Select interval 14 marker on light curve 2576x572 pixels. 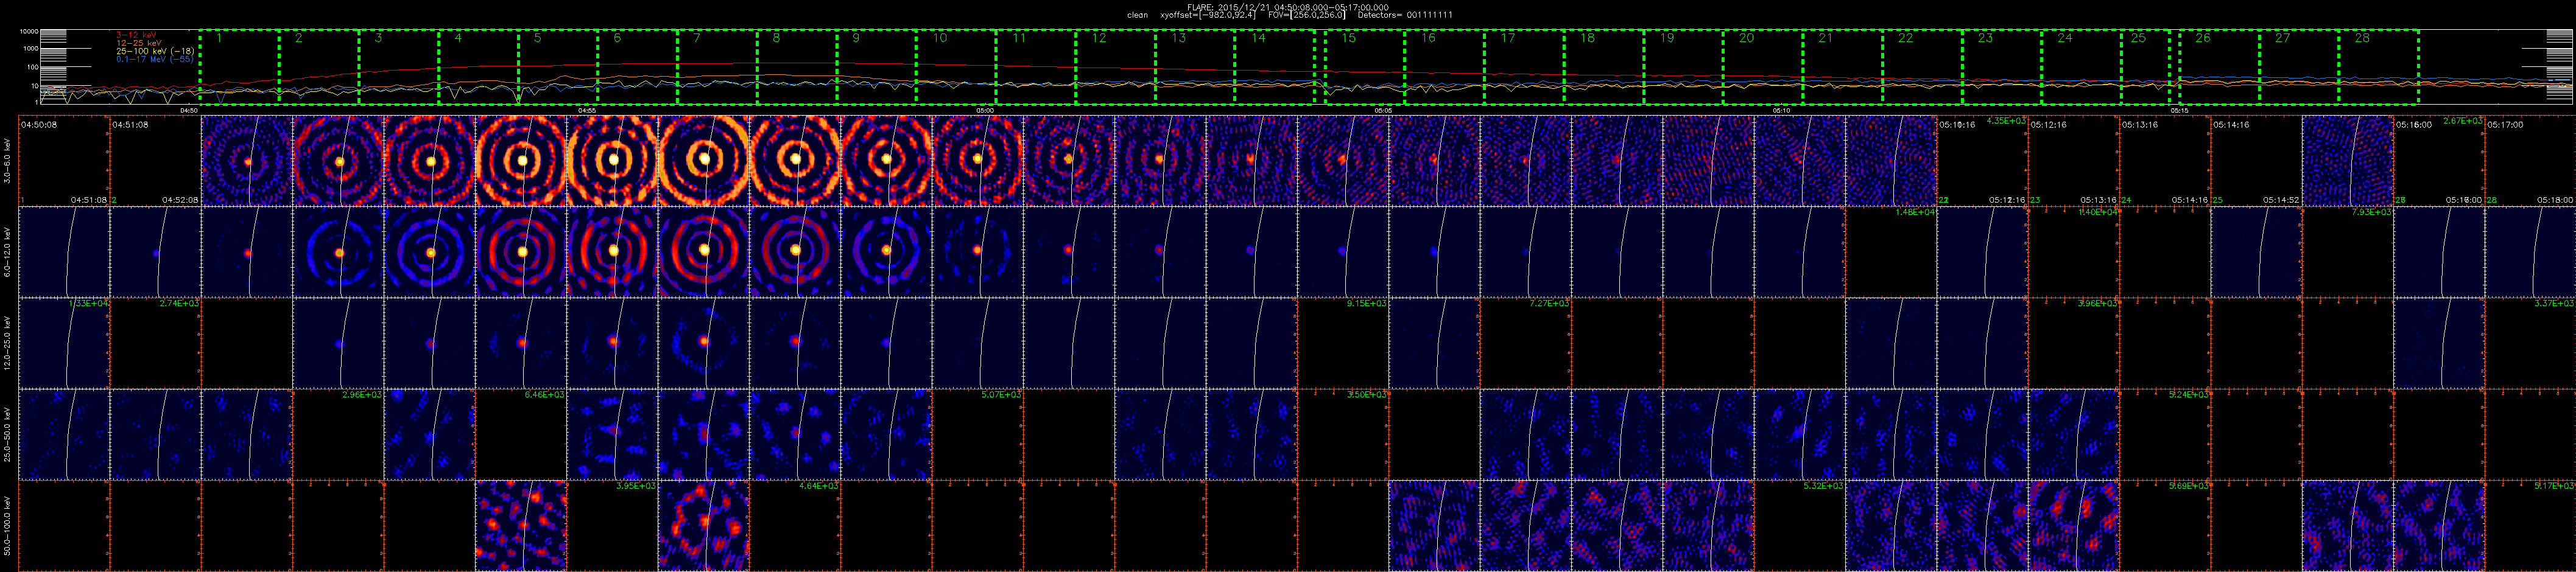1258,38
